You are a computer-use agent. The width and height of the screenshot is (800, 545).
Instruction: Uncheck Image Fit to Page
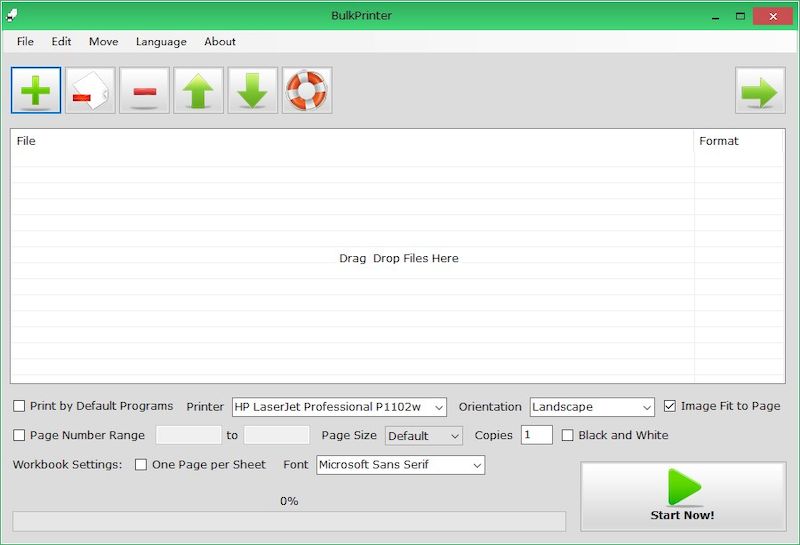[x=670, y=406]
